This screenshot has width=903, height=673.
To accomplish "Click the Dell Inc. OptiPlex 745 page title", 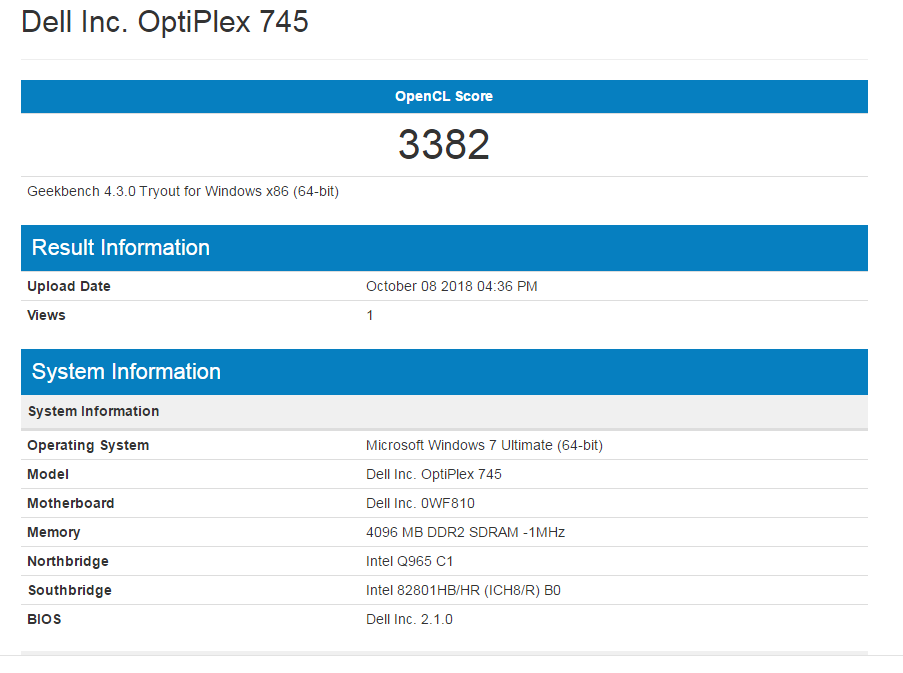I will (165, 23).
